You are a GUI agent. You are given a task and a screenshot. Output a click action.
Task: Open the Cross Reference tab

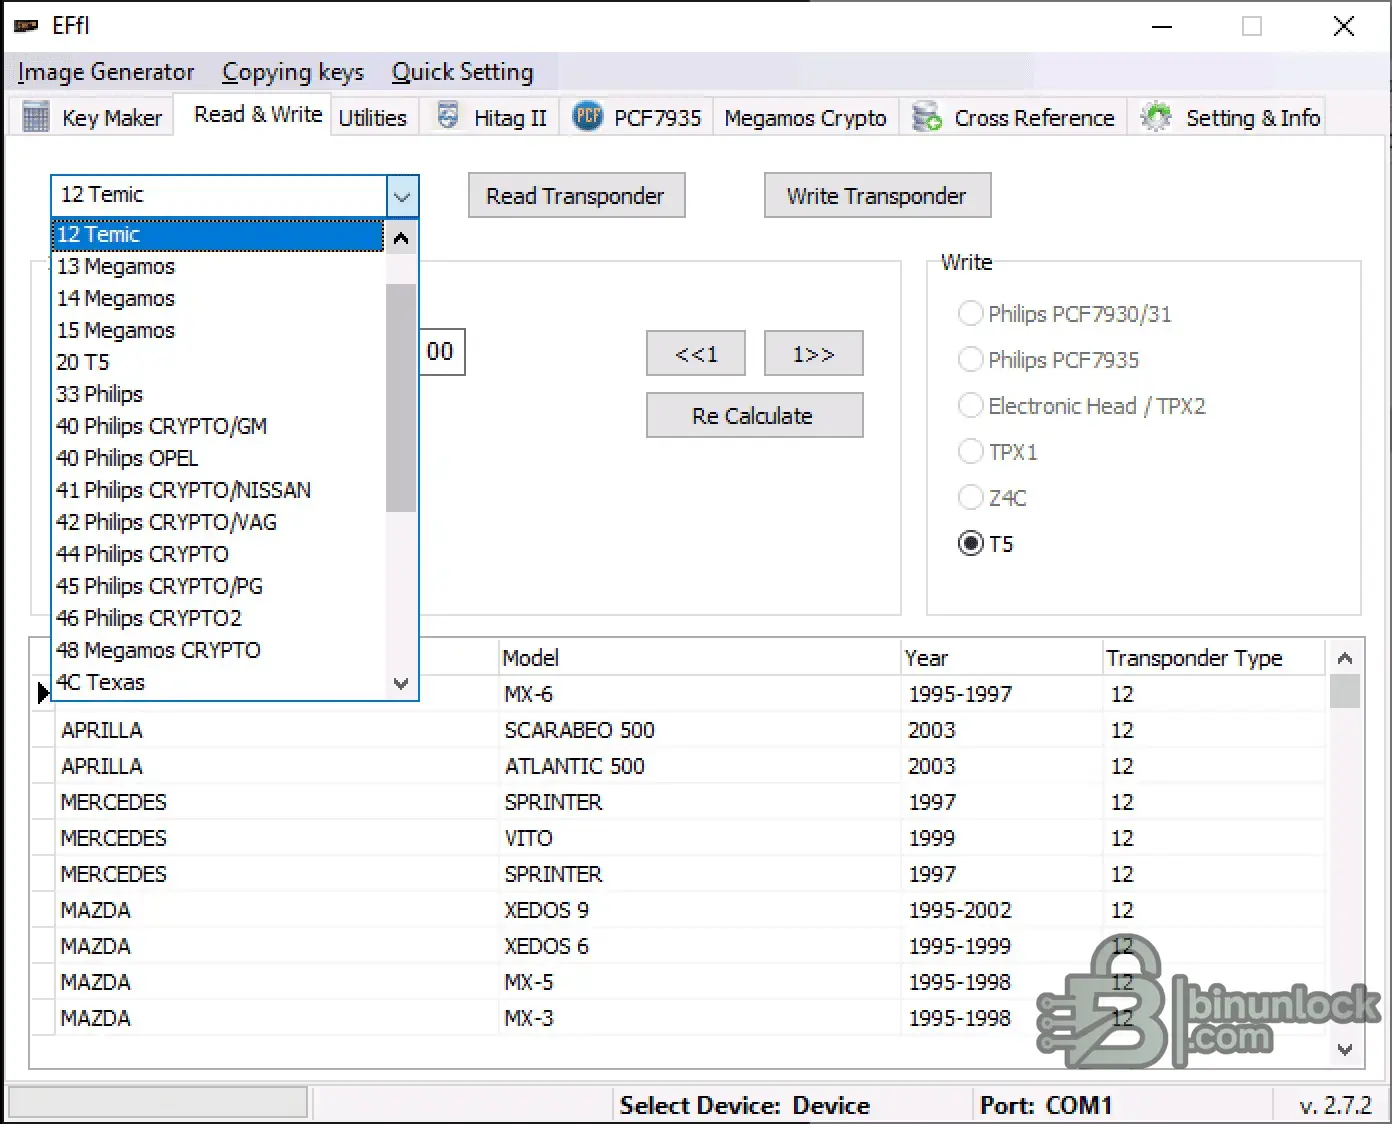point(1013,117)
